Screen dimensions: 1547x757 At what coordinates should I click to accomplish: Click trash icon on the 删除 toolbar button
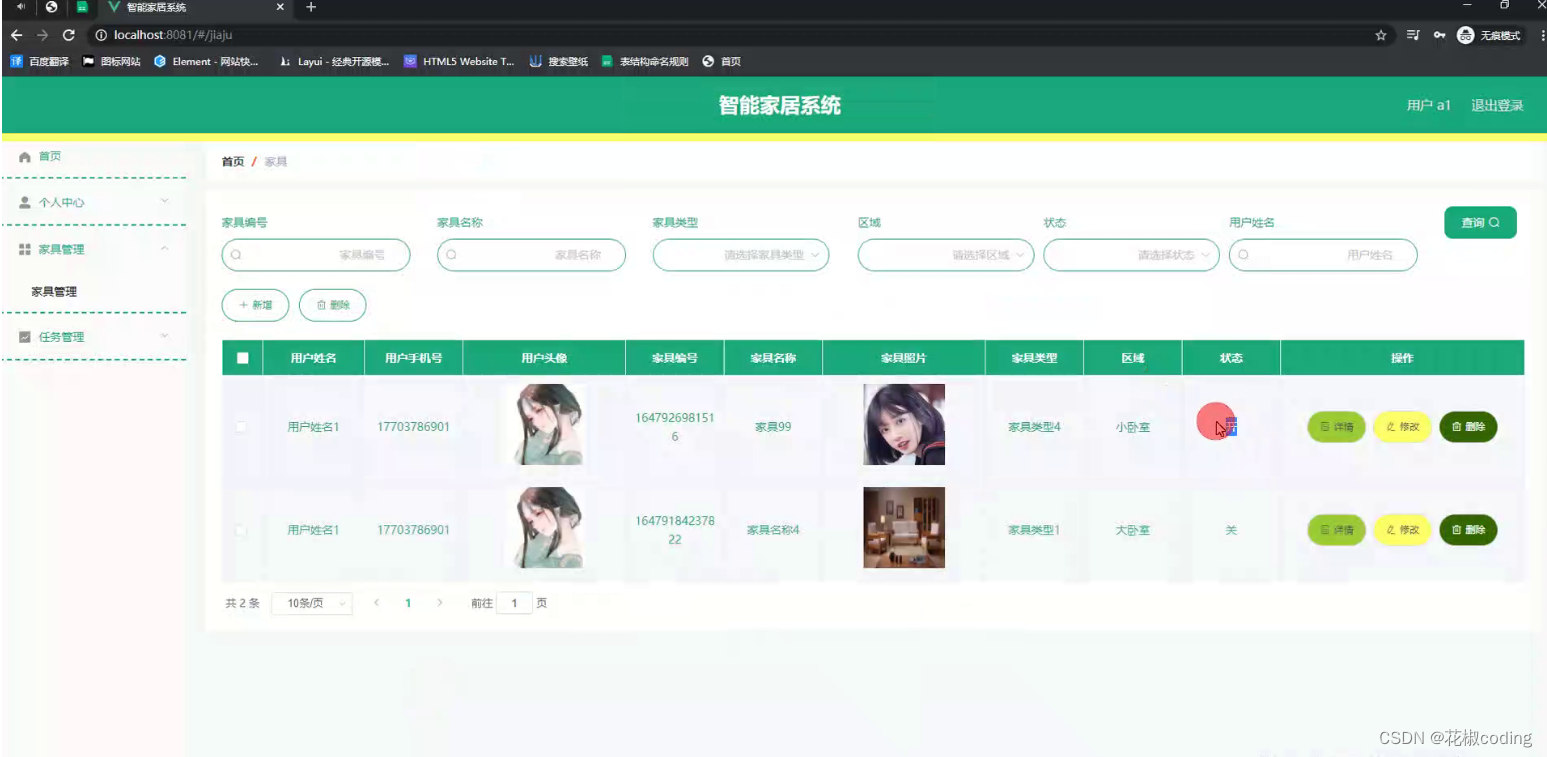(x=322, y=305)
